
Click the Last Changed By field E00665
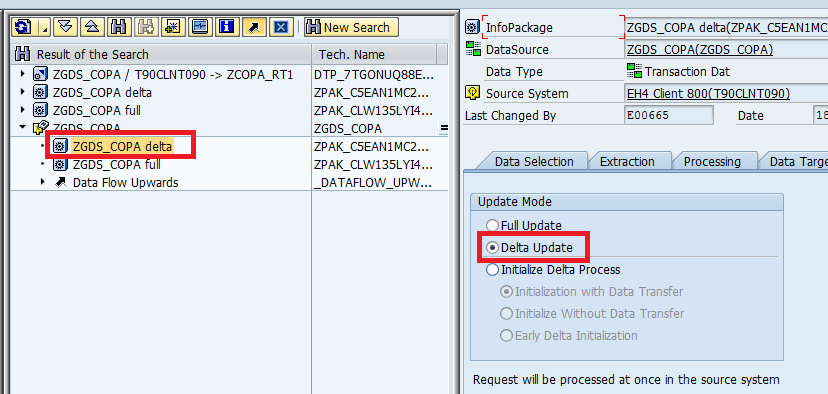pos(669,115)
